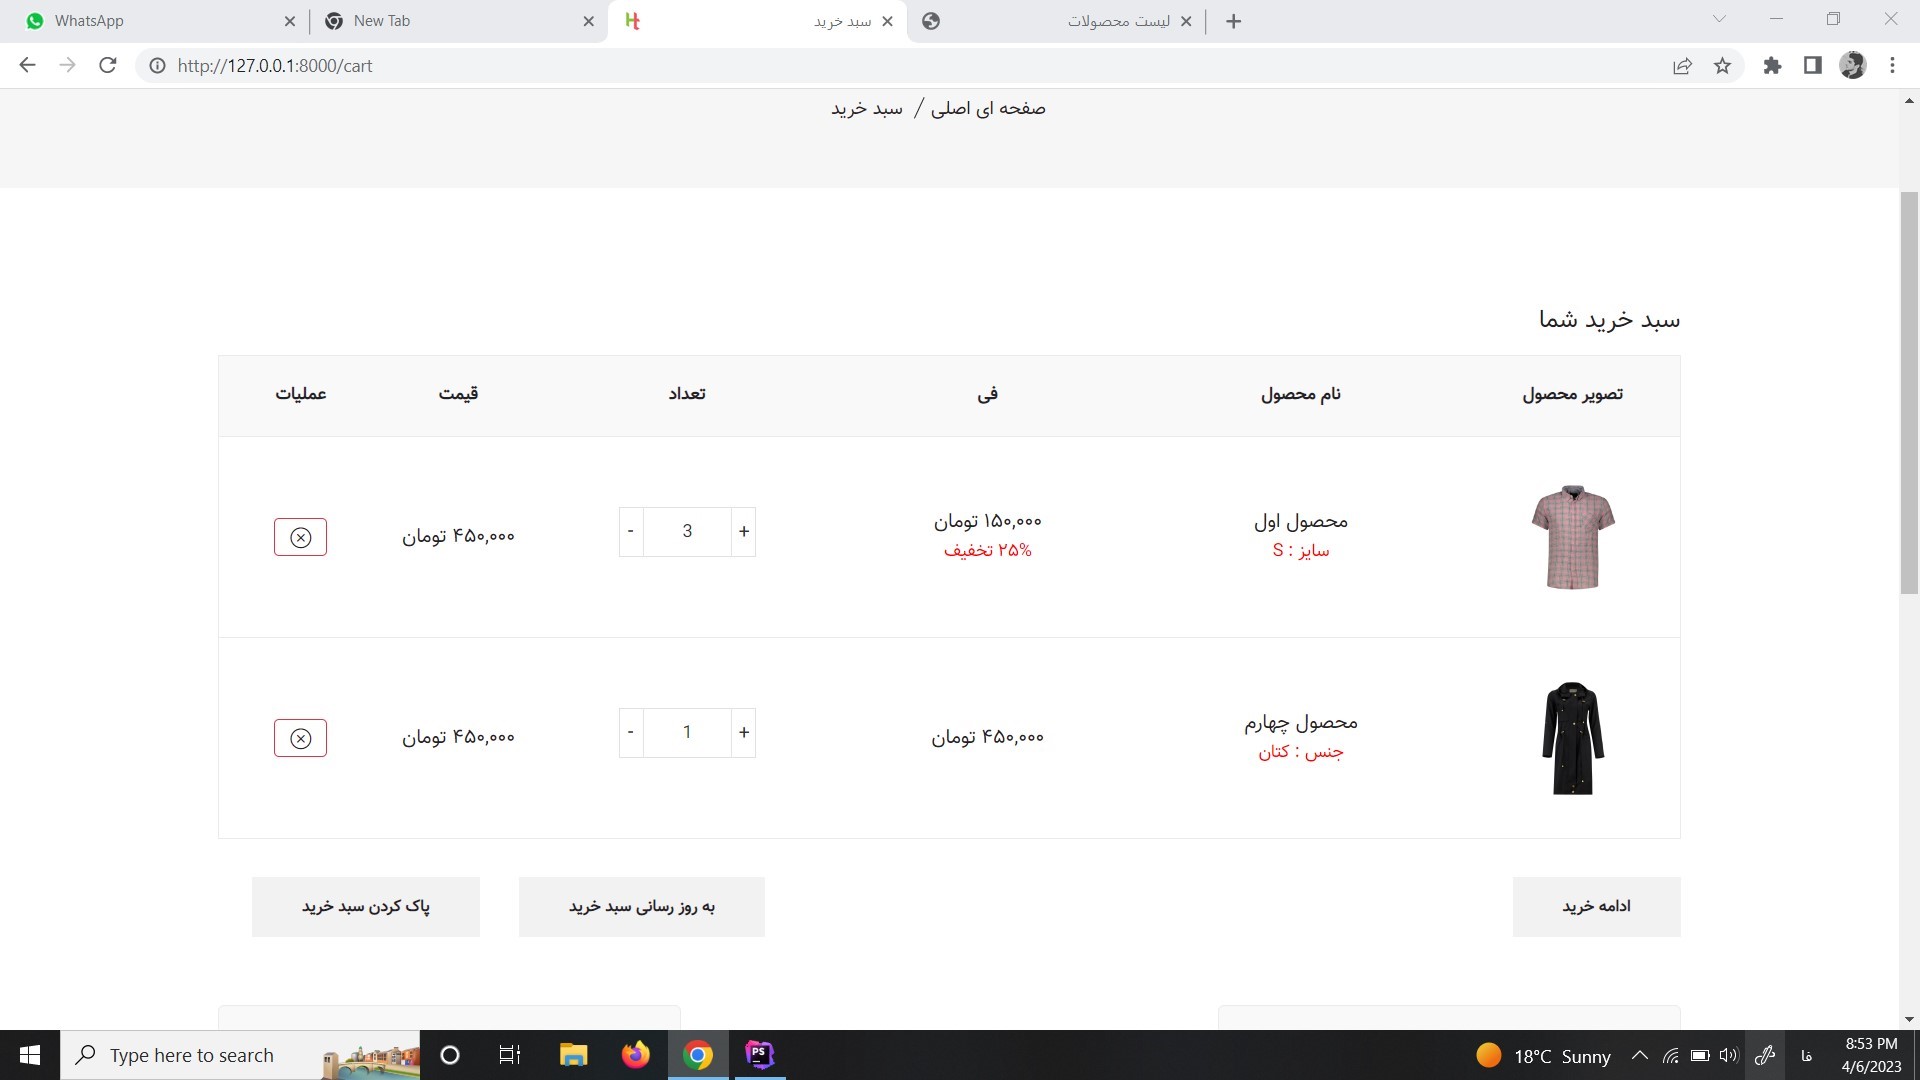The image size is (1920, 1080).
Task: Expand hidden icons in the system tray
Action: click(x=1640, y=1055)
